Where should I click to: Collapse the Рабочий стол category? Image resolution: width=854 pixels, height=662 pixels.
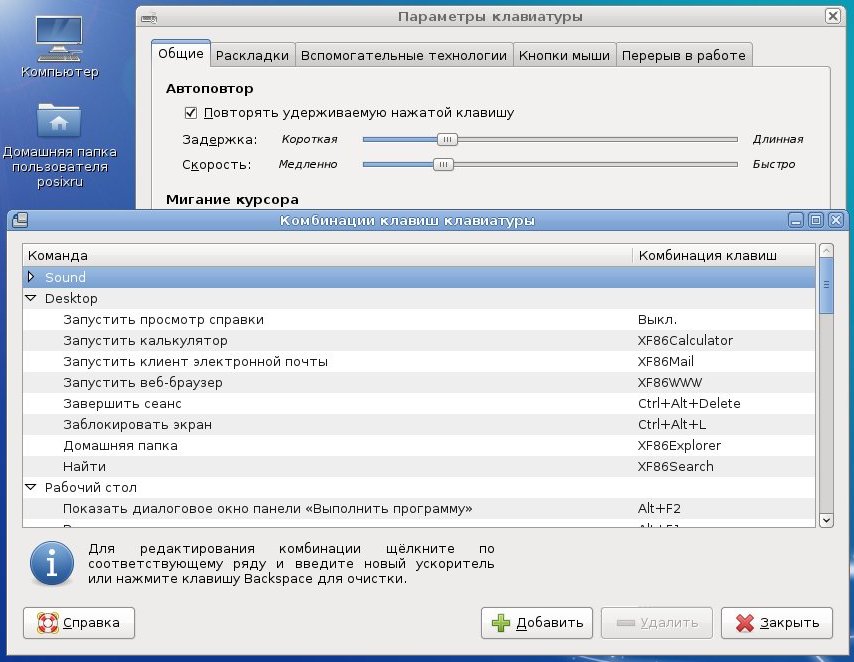coord(31,487)
